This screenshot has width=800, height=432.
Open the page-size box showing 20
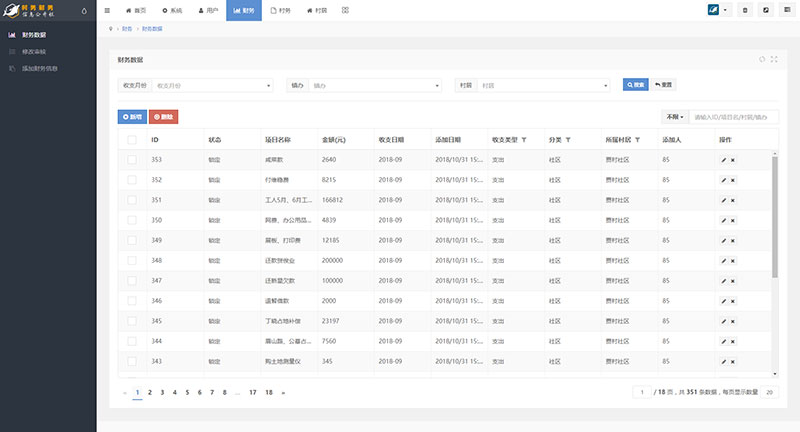tap(769, 392)
